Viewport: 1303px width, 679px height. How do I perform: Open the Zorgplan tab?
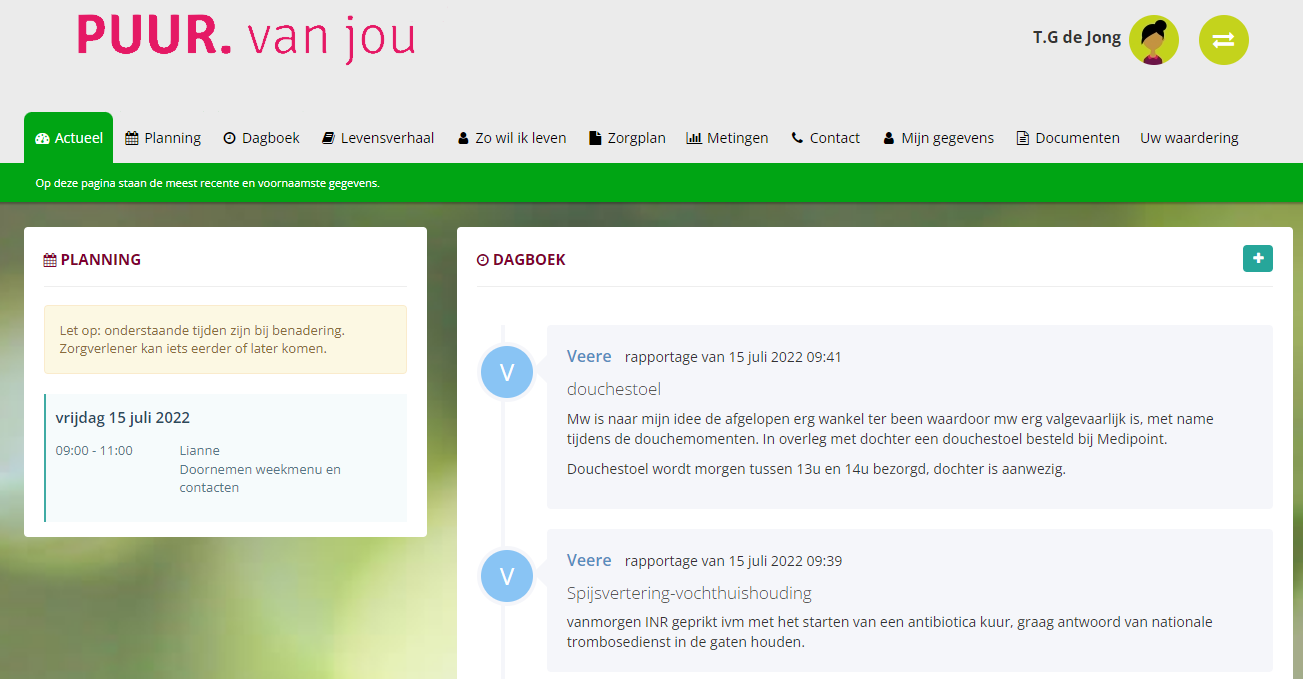[x=627, y=138]
